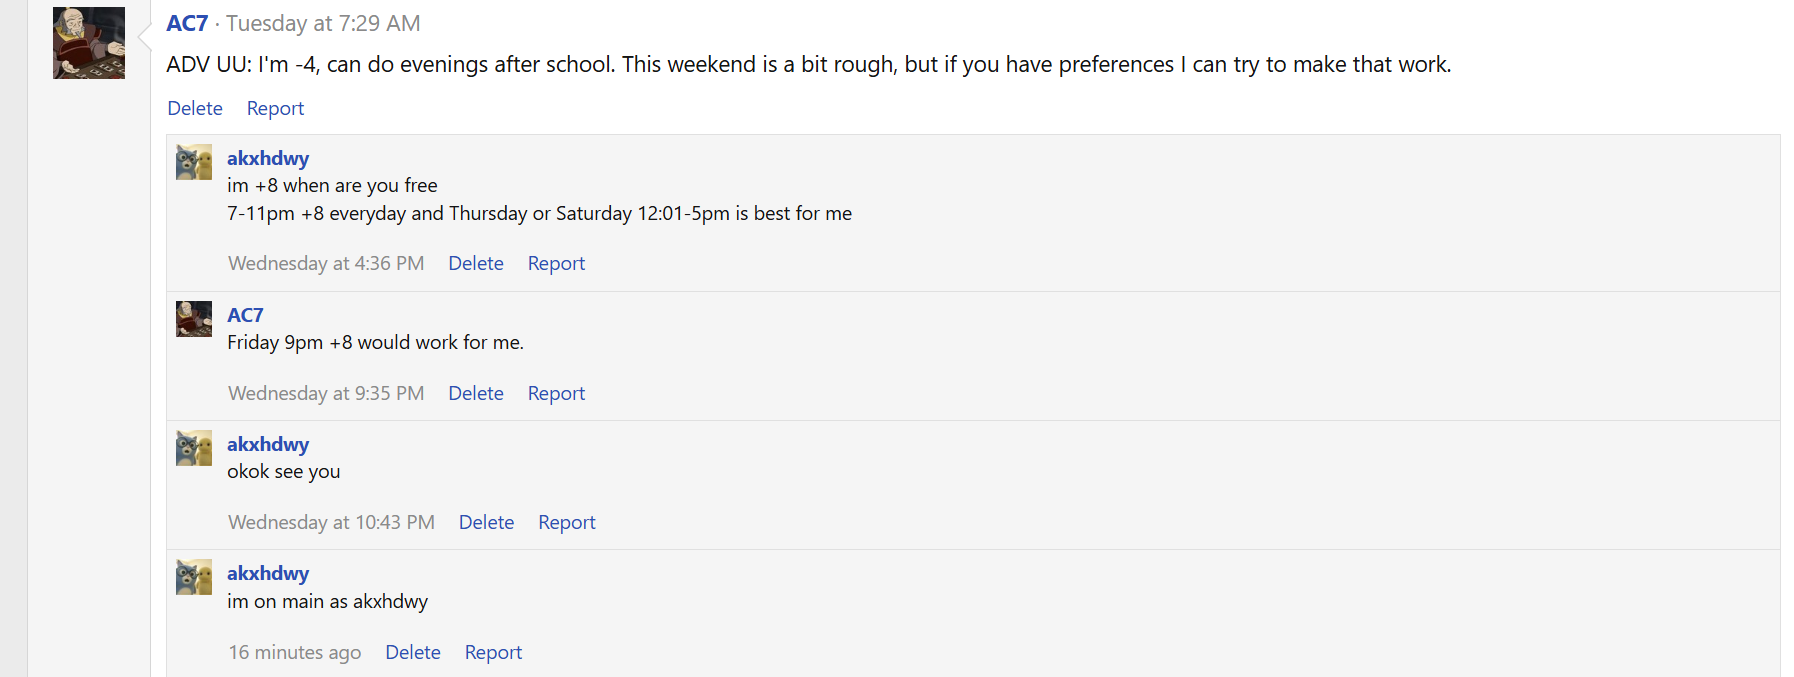This screenshot has width=1794, height=677.
Task: Open akxhdwy name on 'im +8' reply
Action: [x=268, y=158]
